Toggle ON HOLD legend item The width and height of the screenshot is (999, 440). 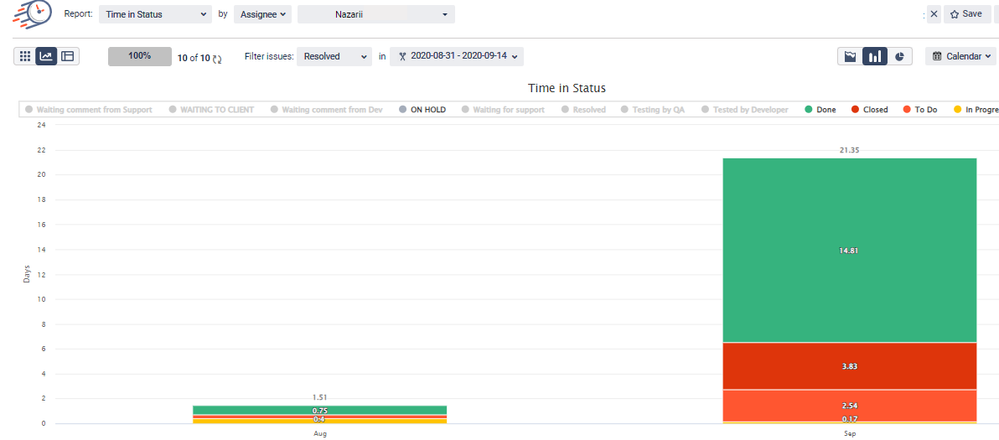coord(422,110)
